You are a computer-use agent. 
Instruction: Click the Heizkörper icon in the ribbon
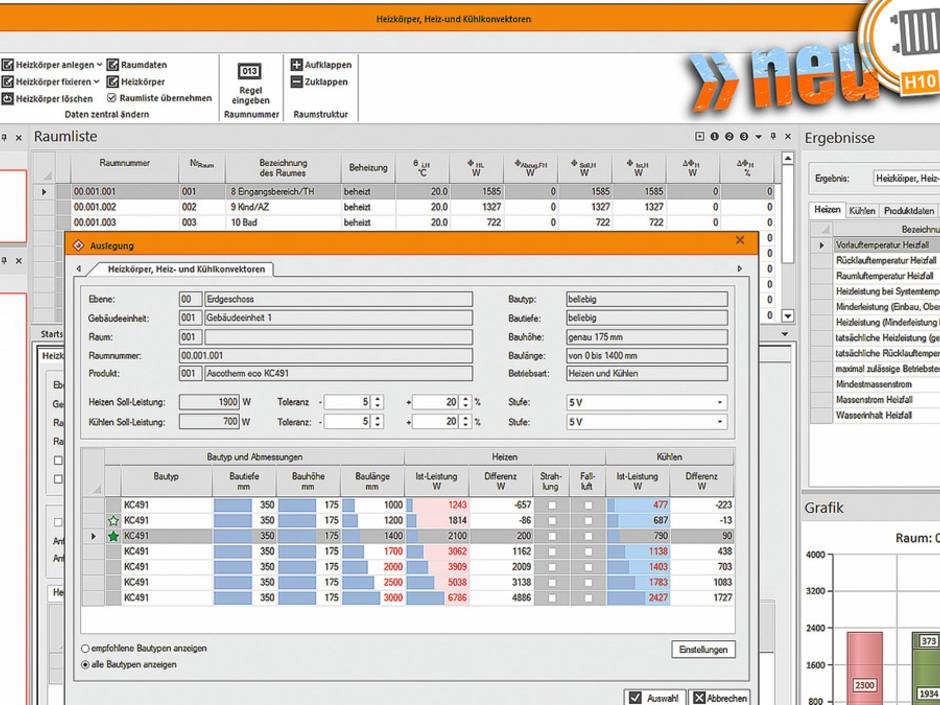coord(113,81)
